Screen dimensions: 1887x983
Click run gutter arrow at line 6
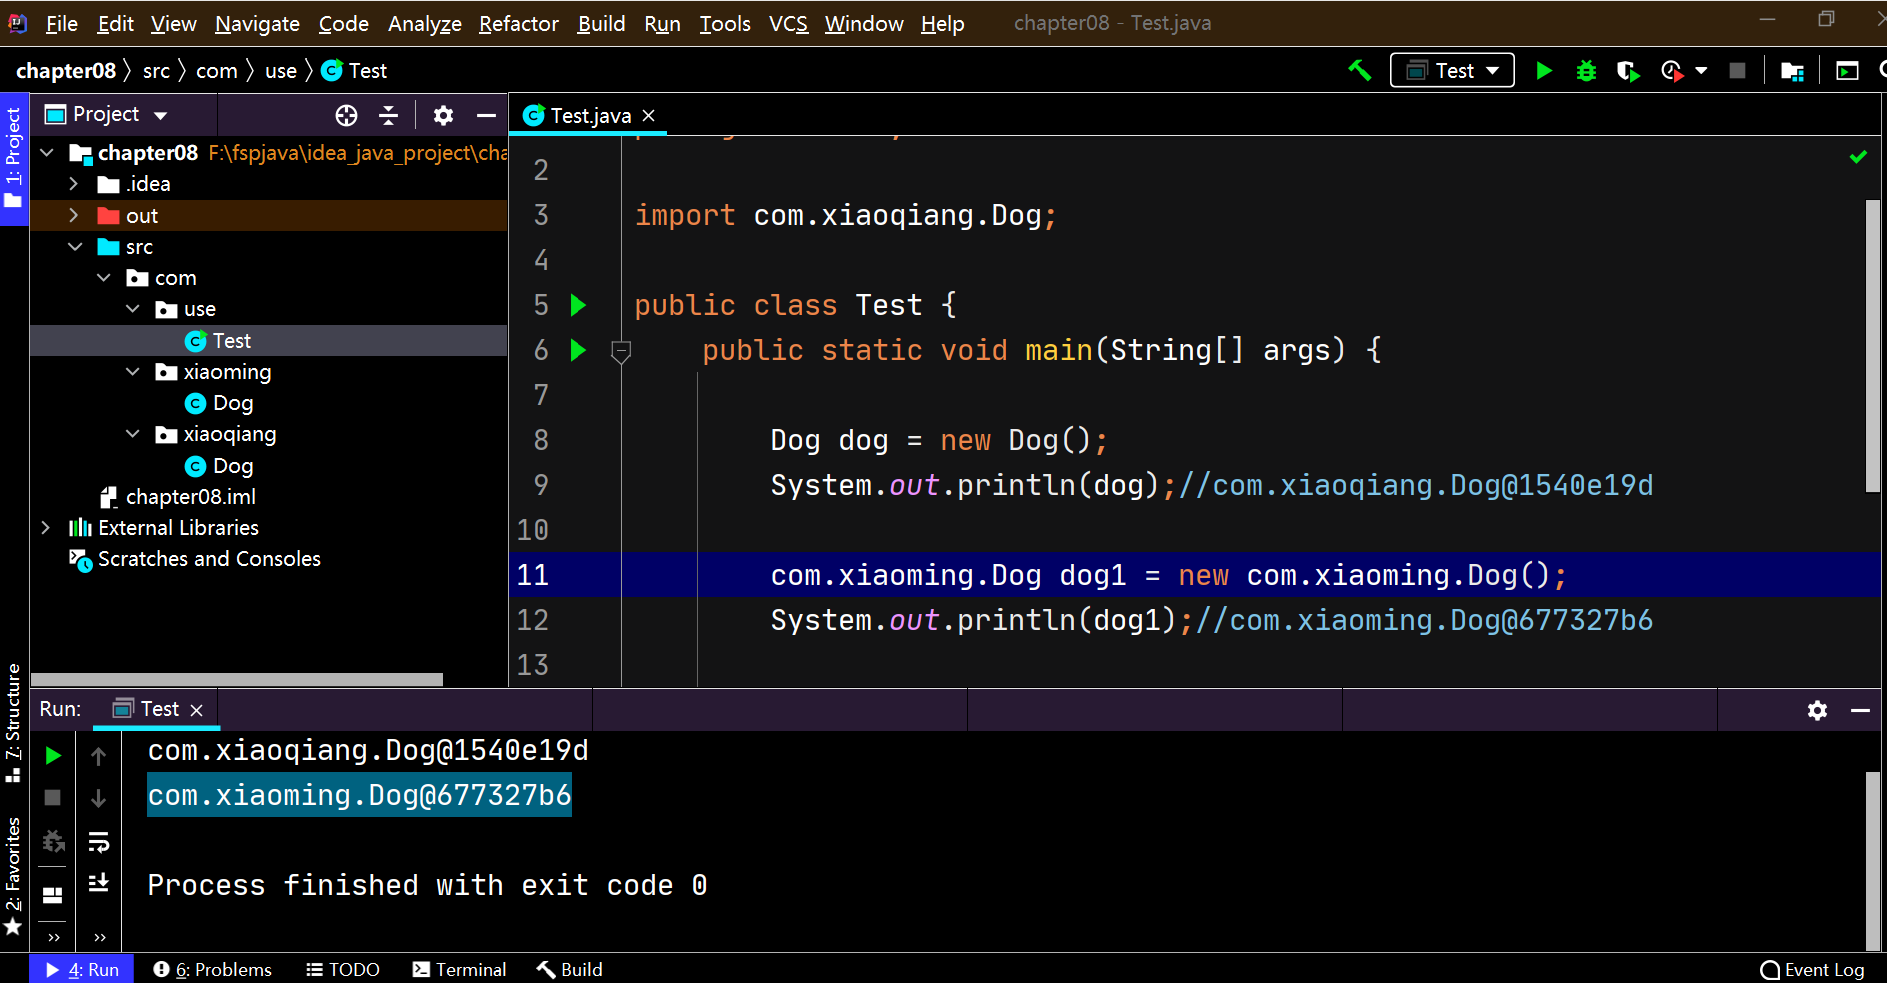coord(578,350)
